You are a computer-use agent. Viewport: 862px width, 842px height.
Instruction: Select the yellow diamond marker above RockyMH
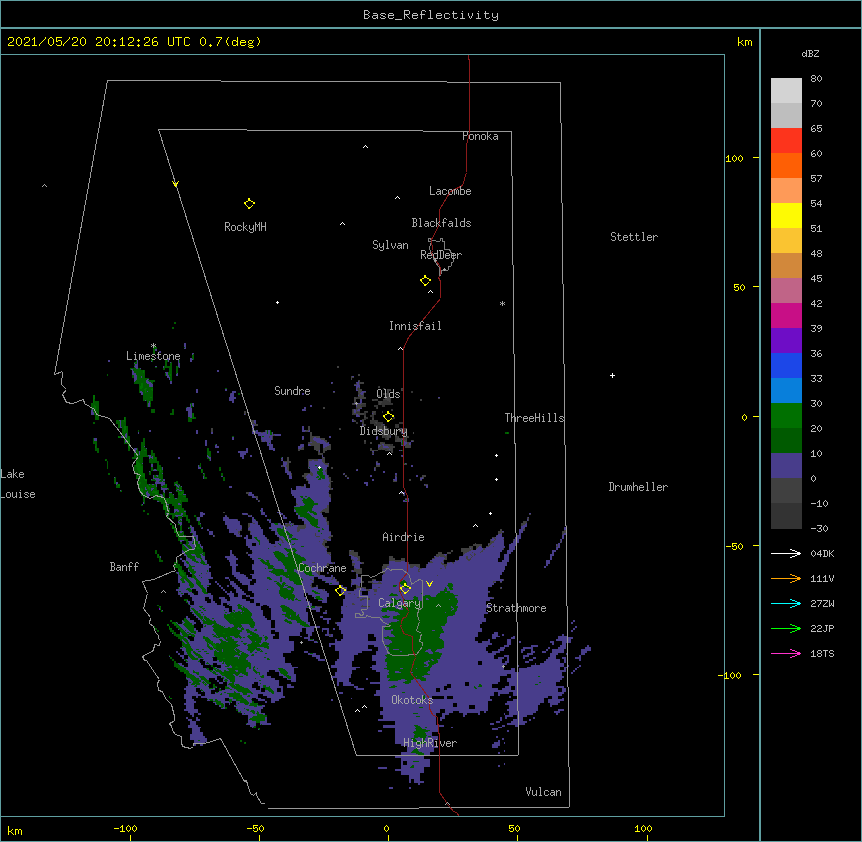click(249, 204)
